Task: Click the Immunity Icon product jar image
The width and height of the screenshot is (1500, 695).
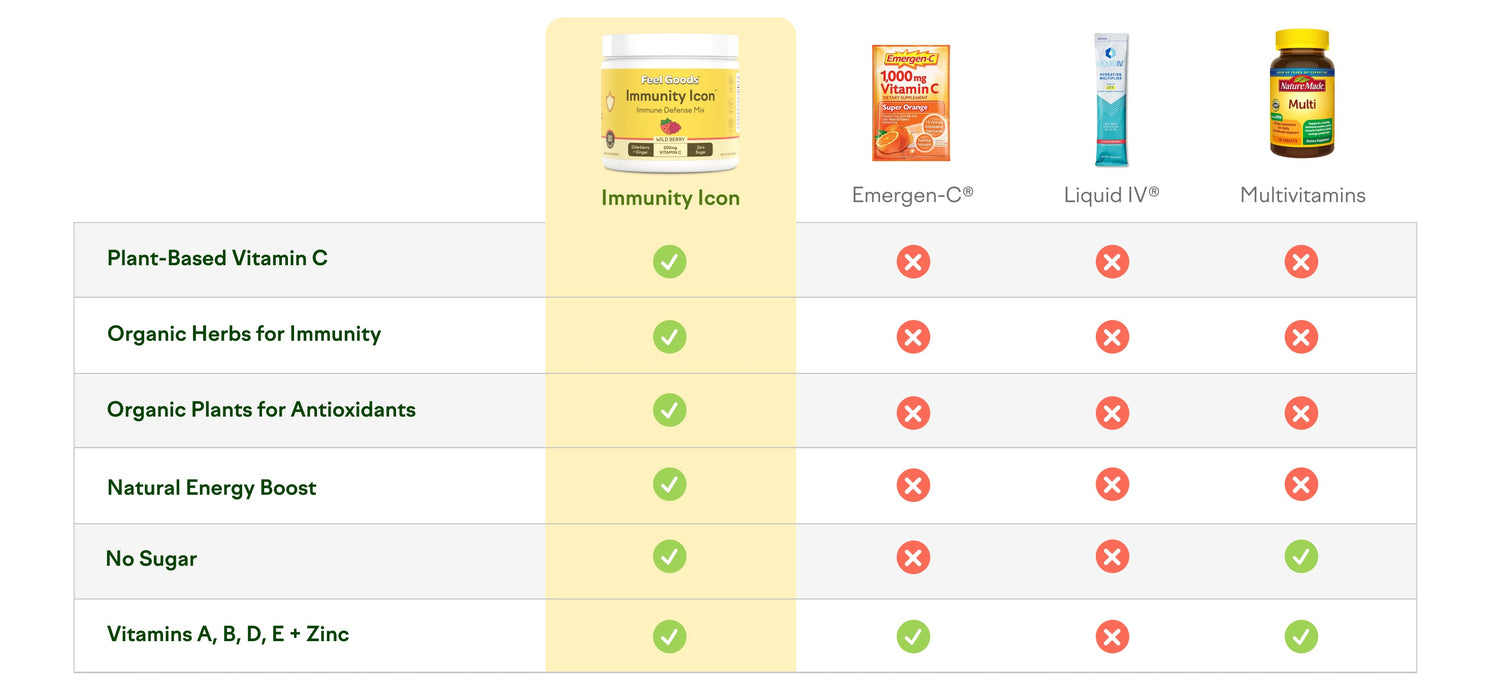Action: point(670,103)
